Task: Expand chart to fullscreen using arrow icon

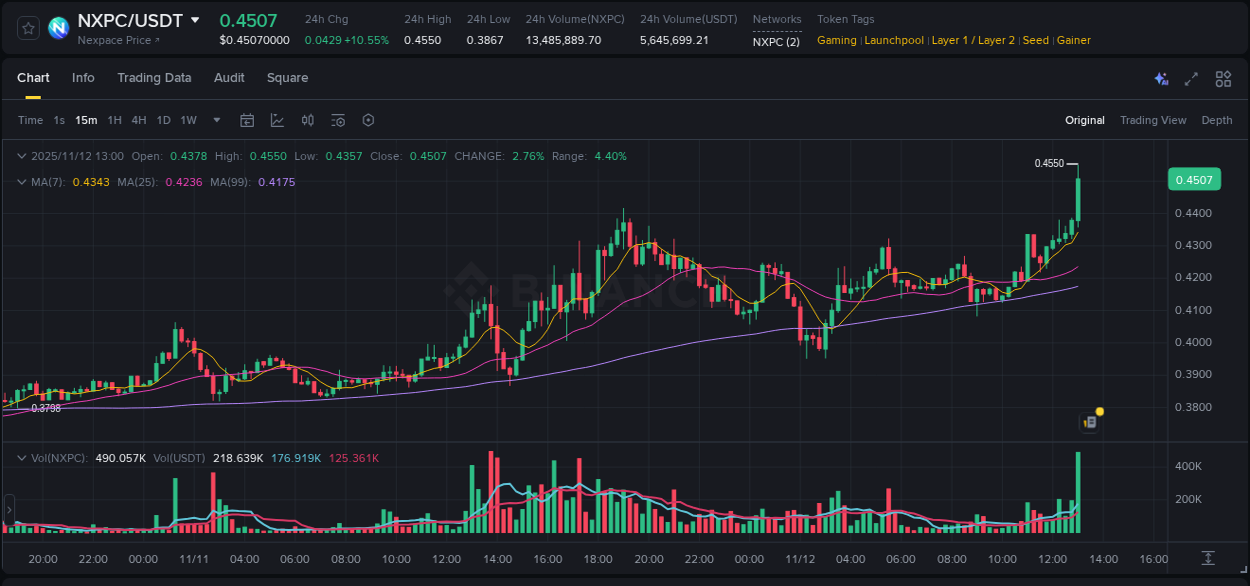Action: (x=1191, y=78)
